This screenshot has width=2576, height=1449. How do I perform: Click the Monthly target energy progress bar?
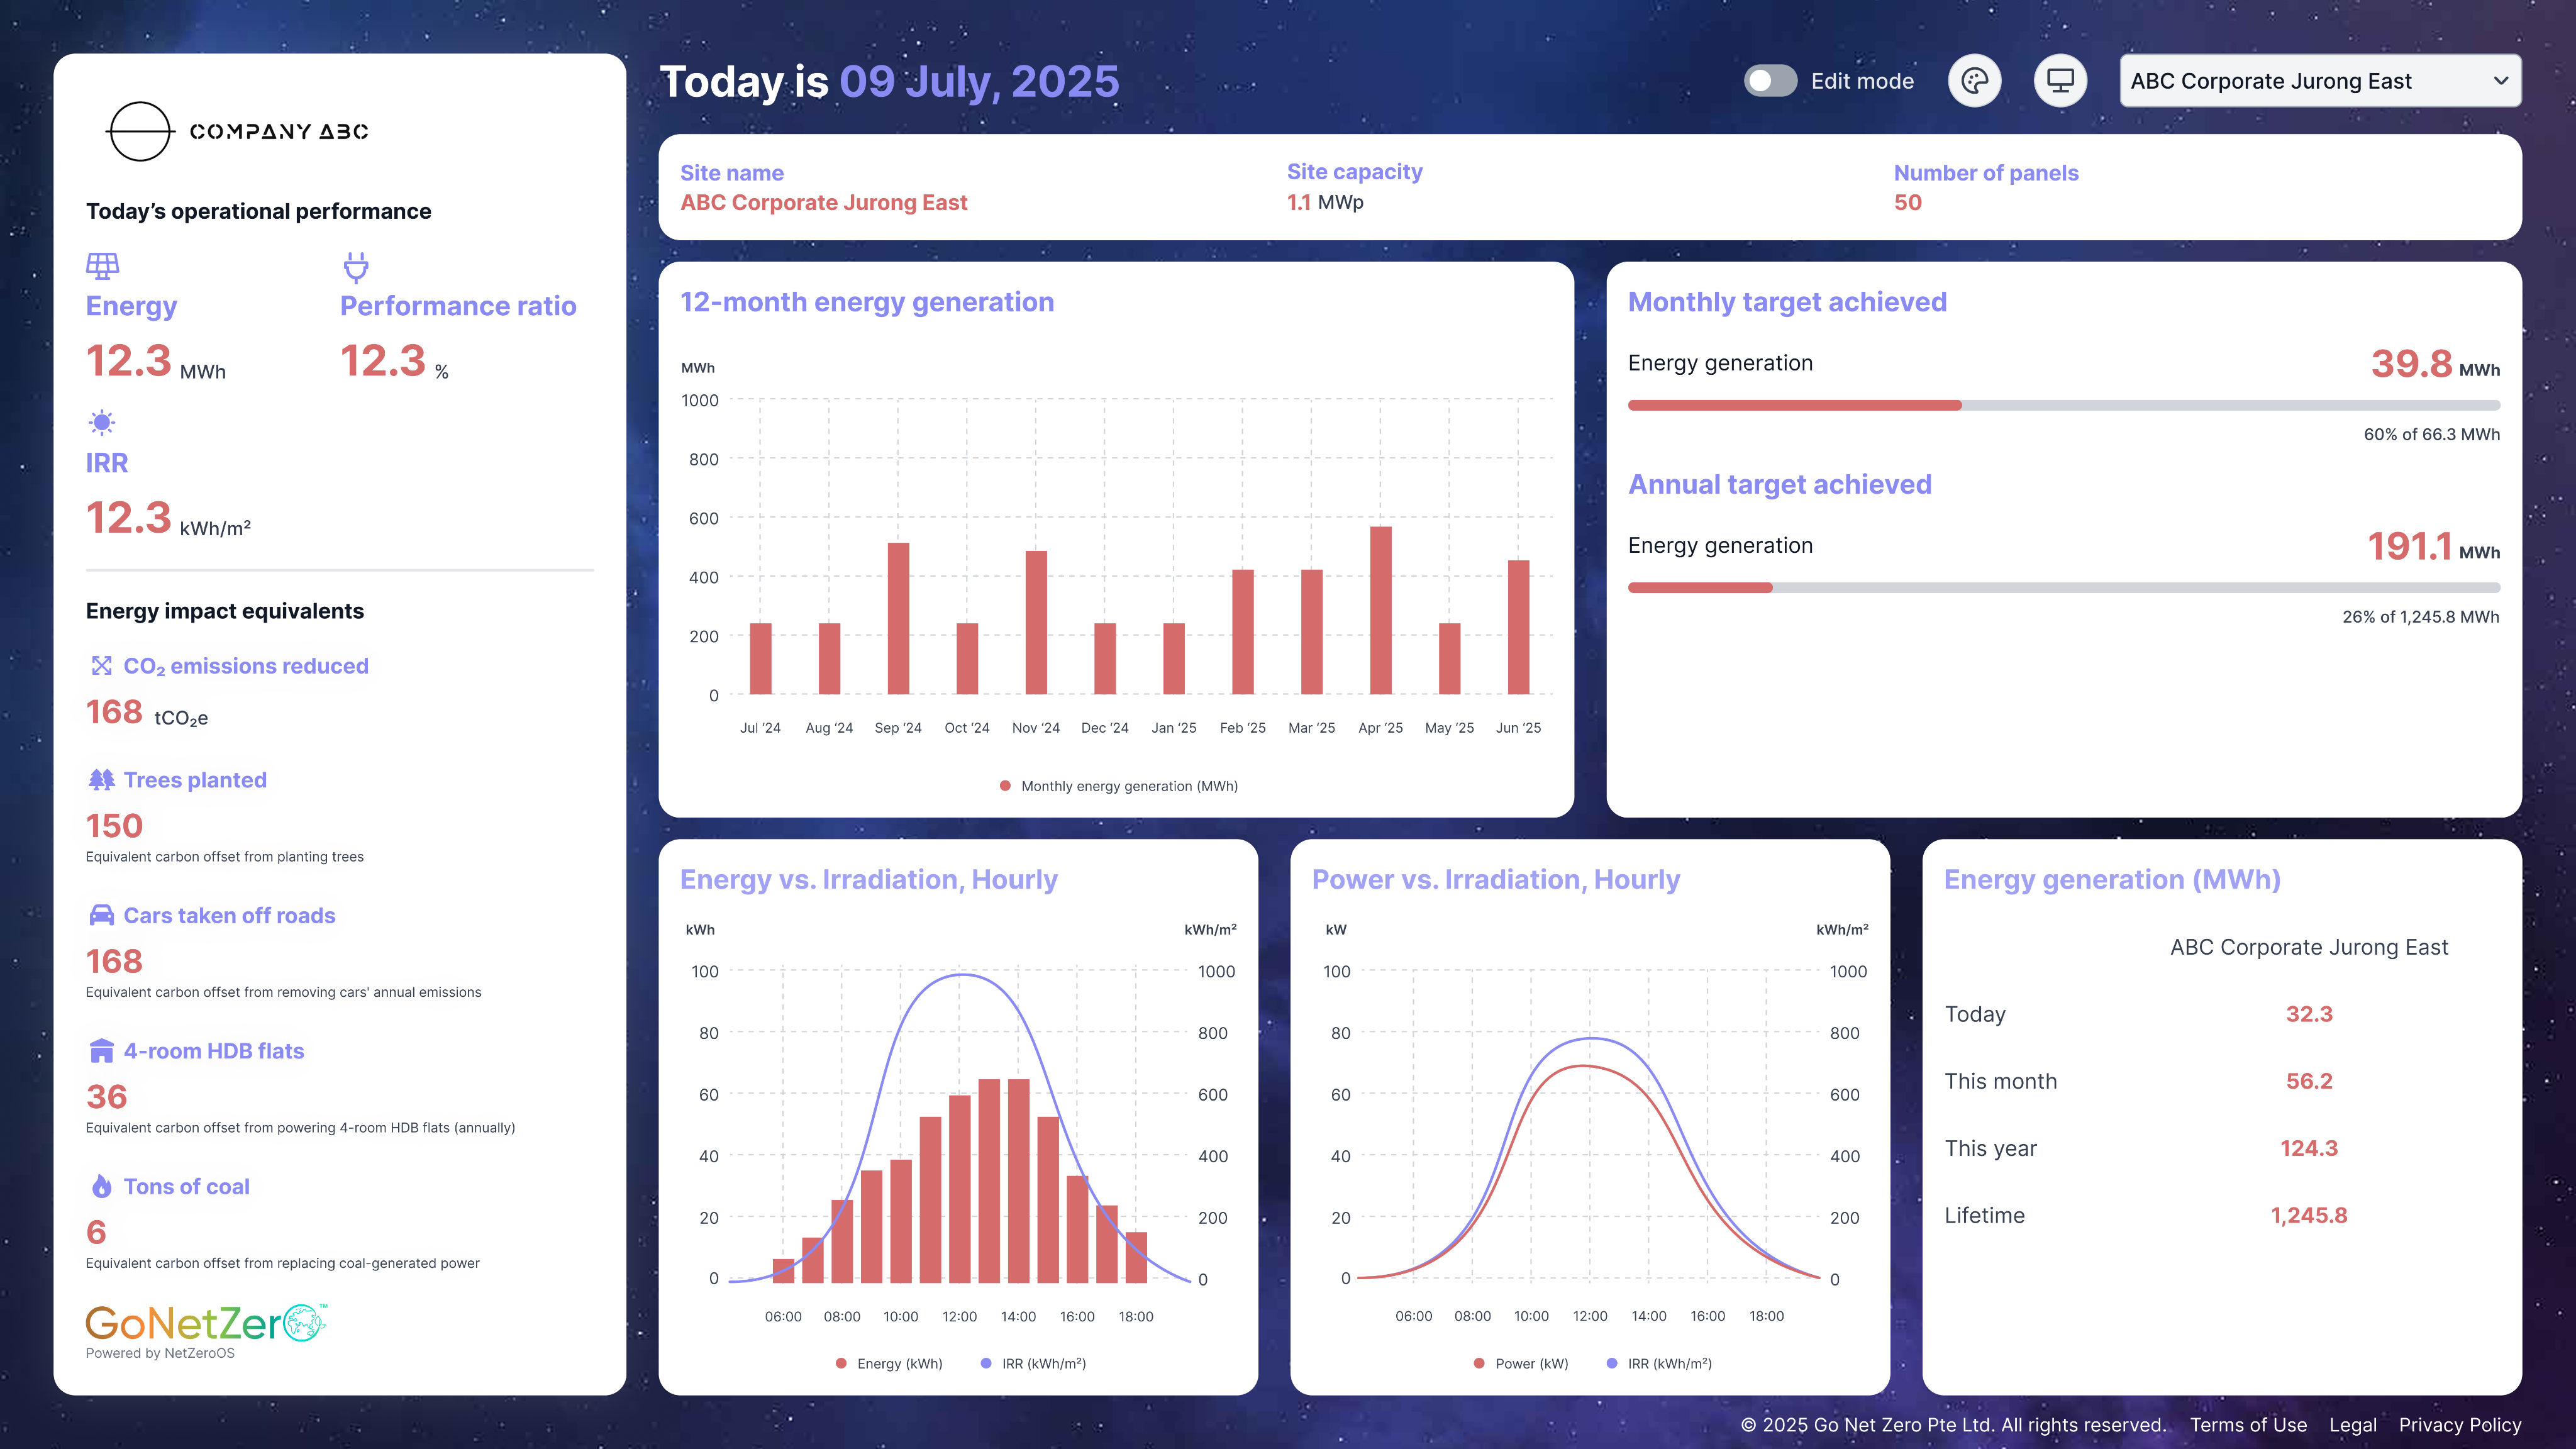coord(2063,406)
